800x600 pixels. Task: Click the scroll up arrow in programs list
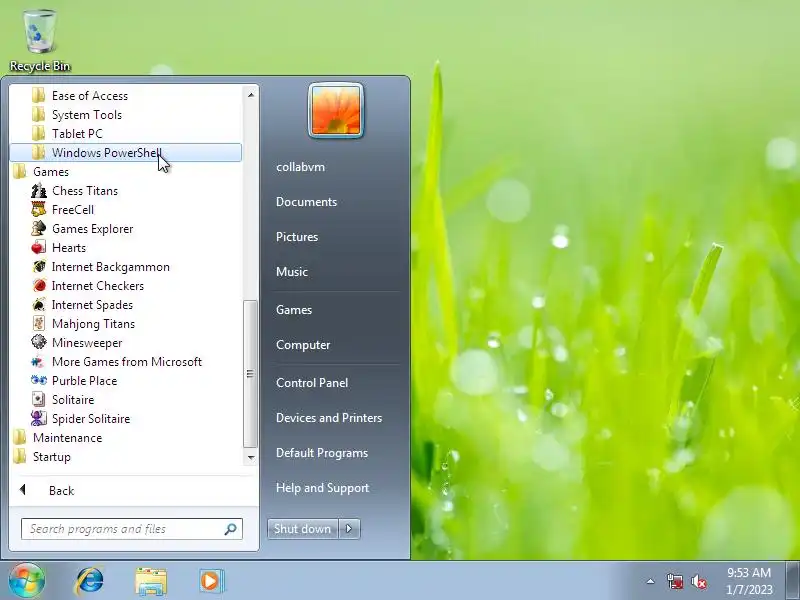pos(251,95)
